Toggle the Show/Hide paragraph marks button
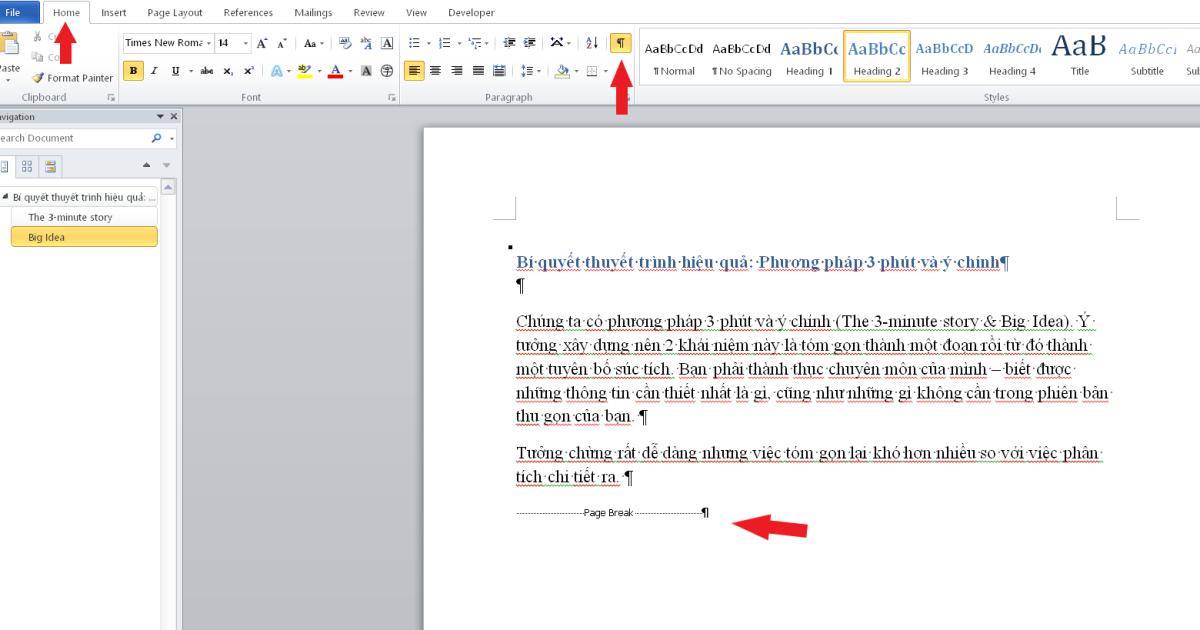This screenshot has height=630, width=1200. [621, 43]
